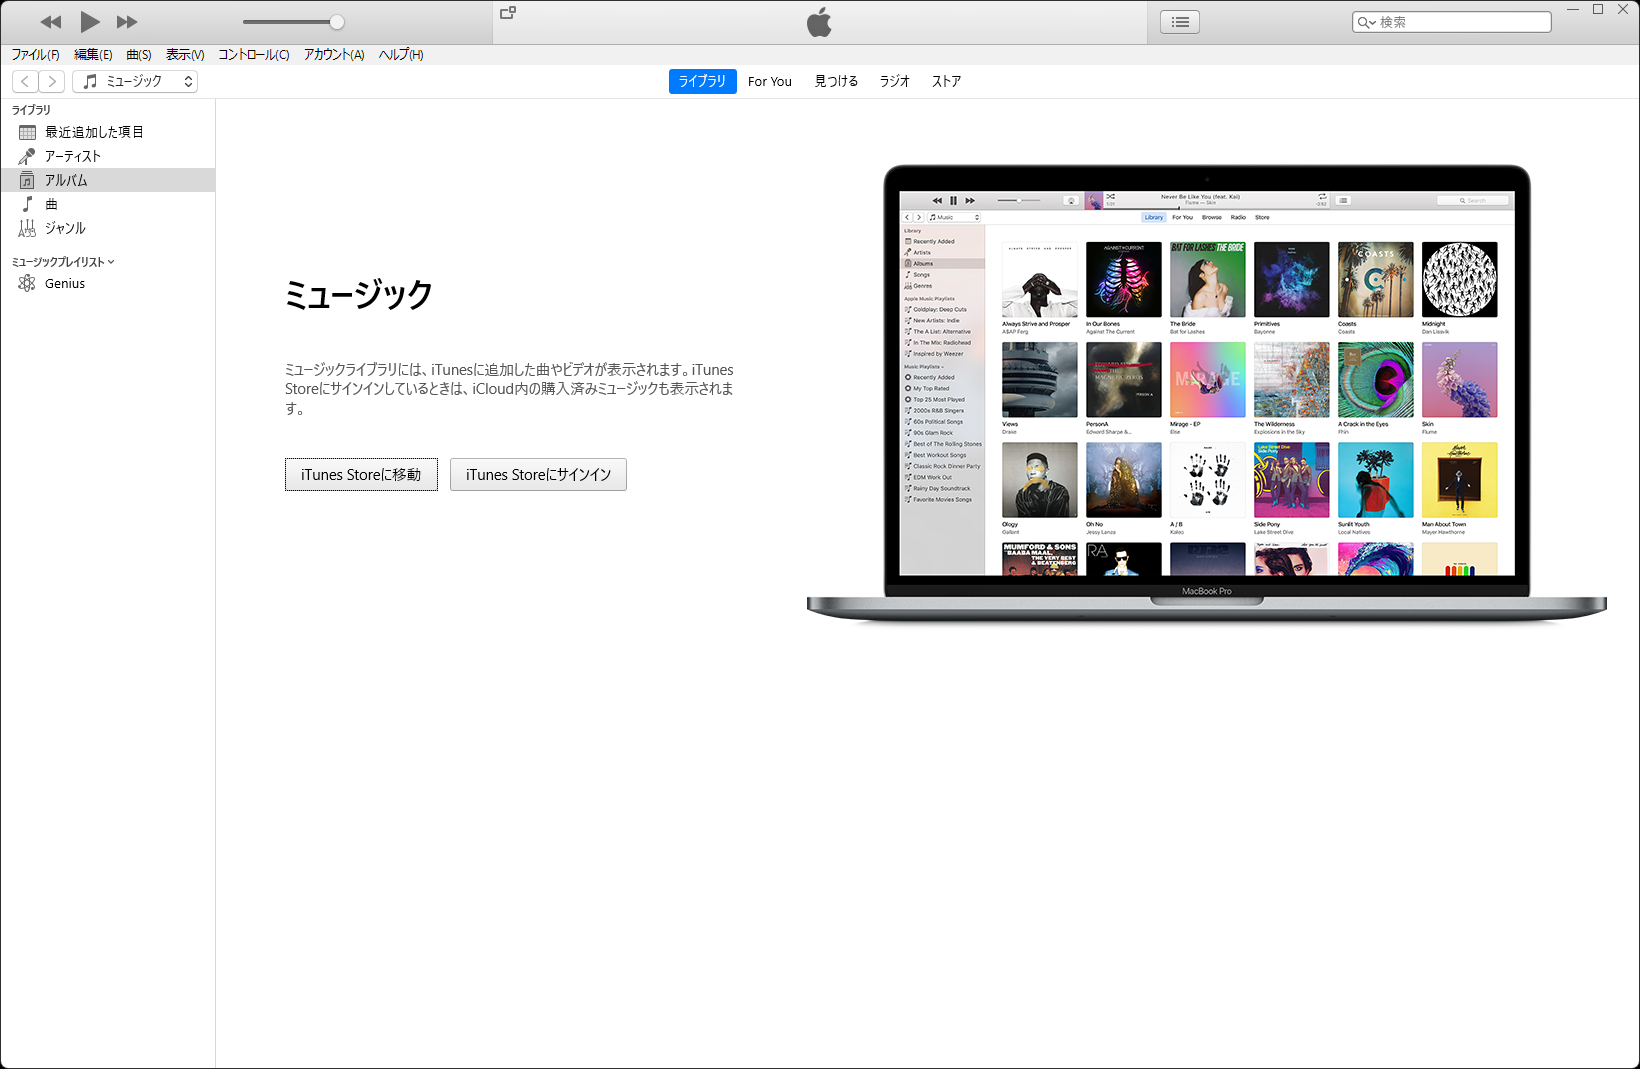This screenshot has height=1069, width=1640.
Task: Select ジャンル in the library sidebar
Action: click(x=65, y=227)
